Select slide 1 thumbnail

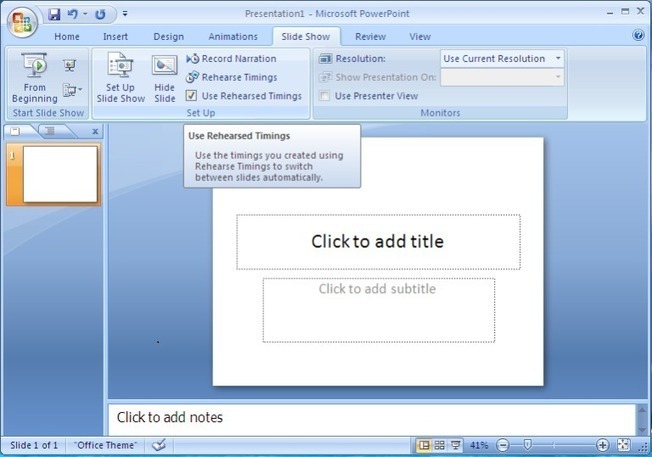pos(60,174)
